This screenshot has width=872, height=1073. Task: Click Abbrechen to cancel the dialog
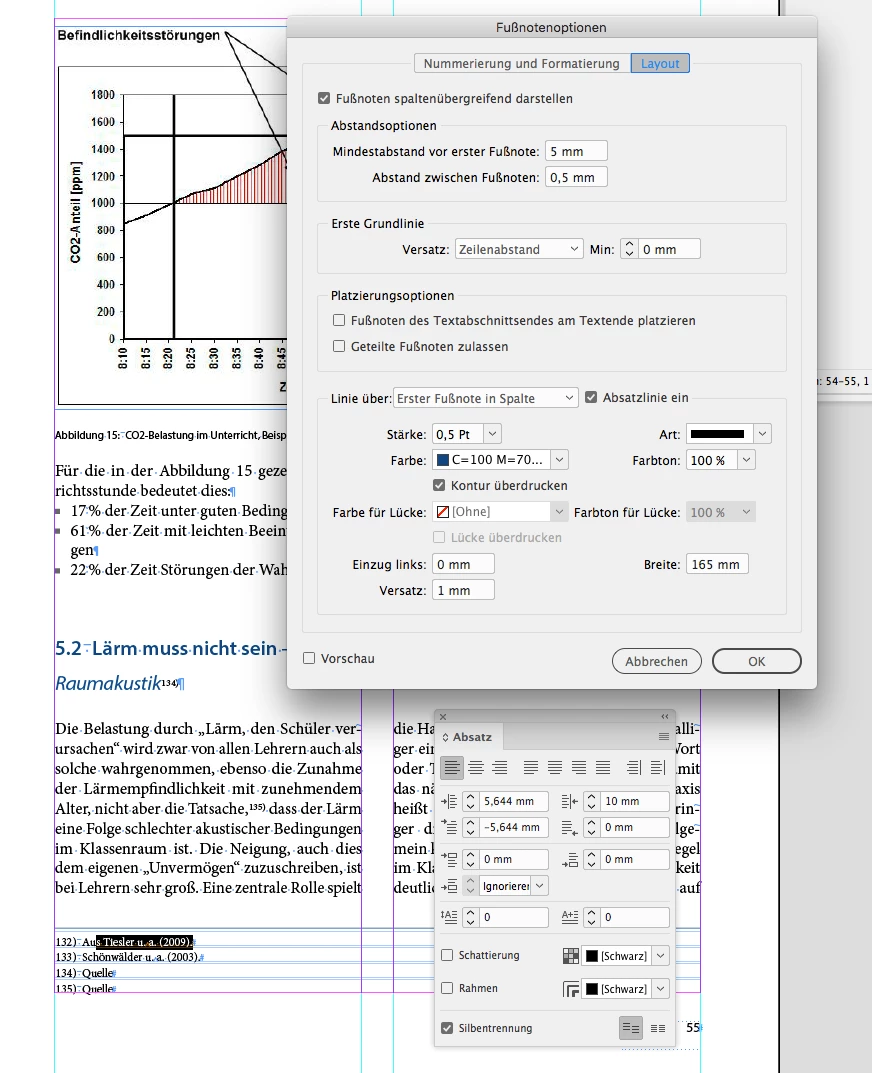[x=656, y=662]
